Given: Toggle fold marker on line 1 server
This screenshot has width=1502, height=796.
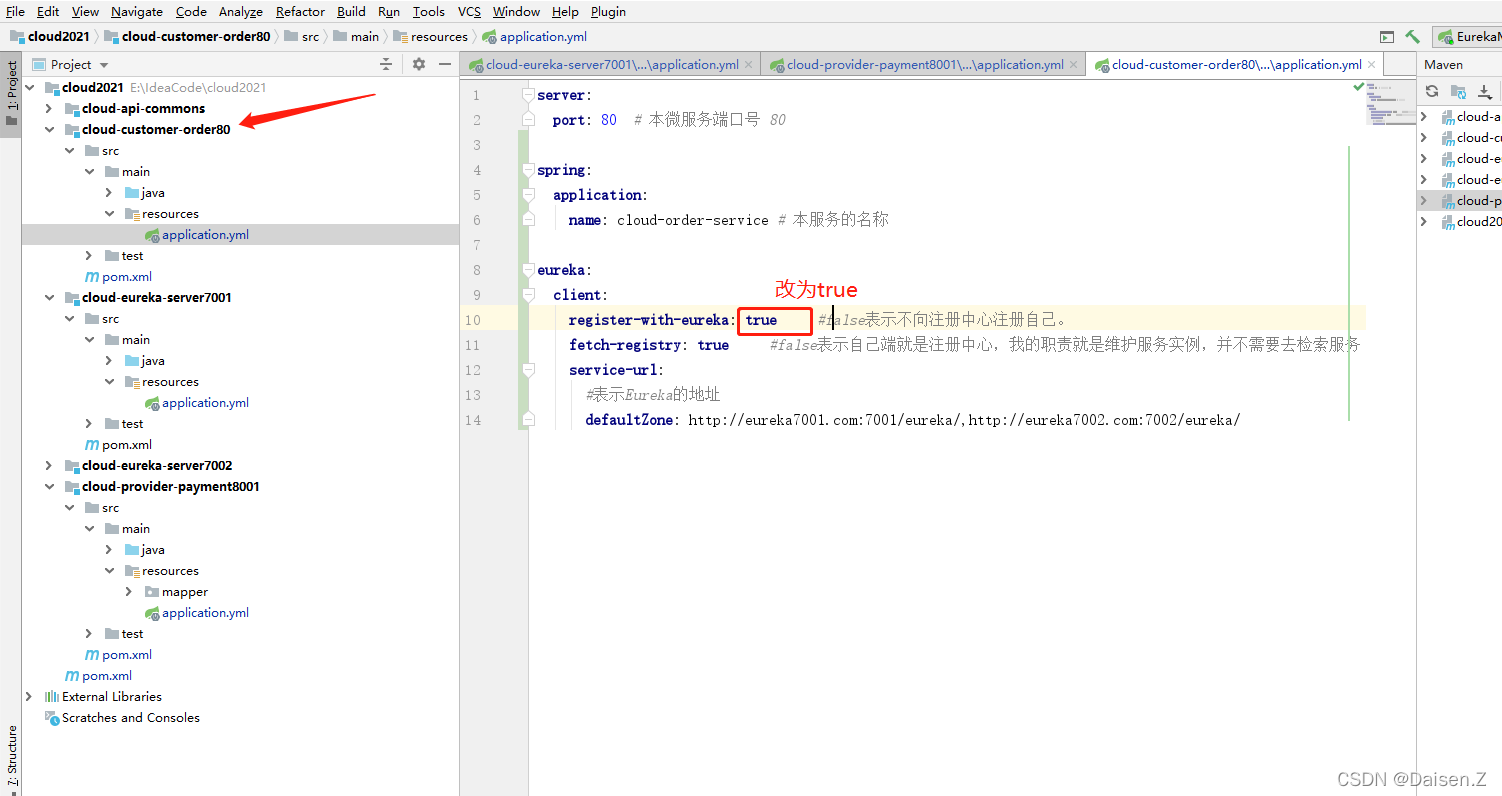Looking at the screenshot, I should tap(528, 95).
